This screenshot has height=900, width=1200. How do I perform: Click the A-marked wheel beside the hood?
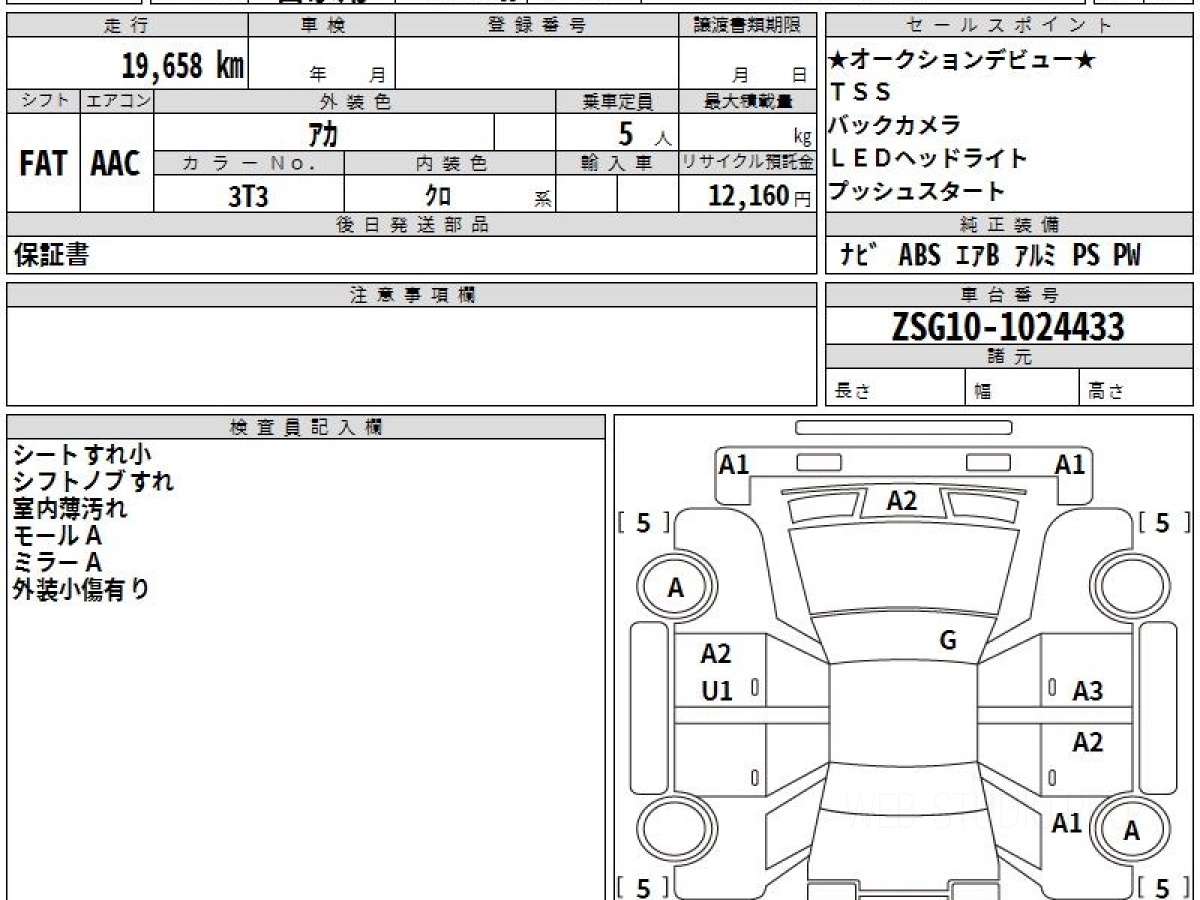pos(675,589)
